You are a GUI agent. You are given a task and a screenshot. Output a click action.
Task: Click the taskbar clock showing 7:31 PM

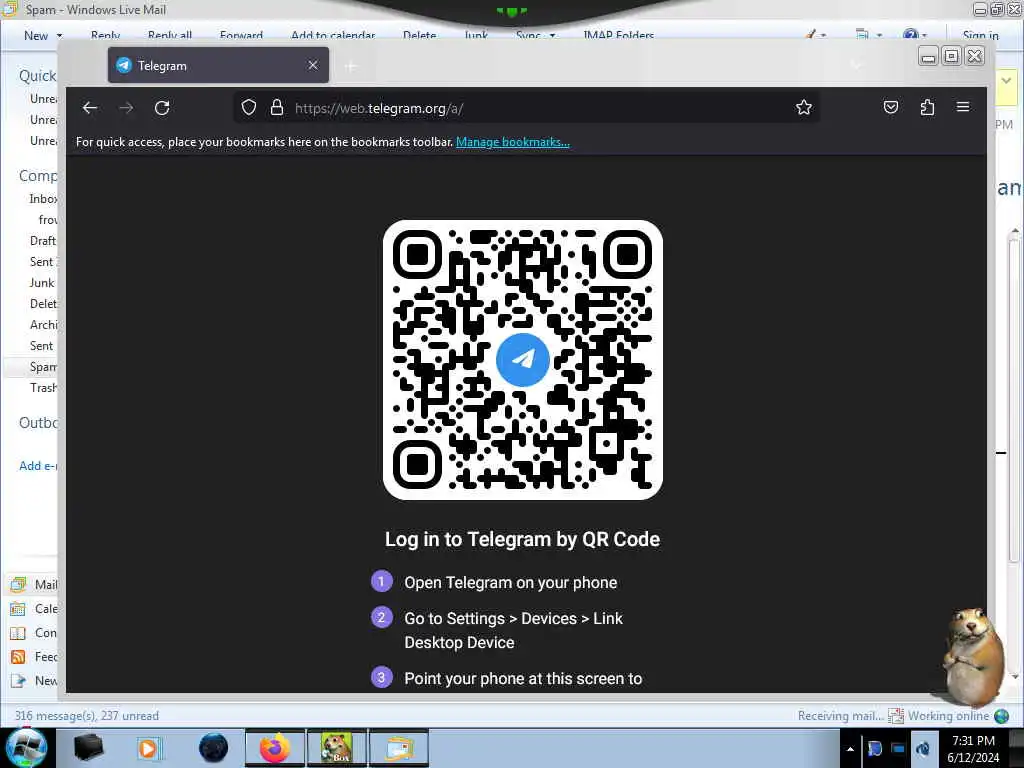pyautogui.click(x=973, y=749)
